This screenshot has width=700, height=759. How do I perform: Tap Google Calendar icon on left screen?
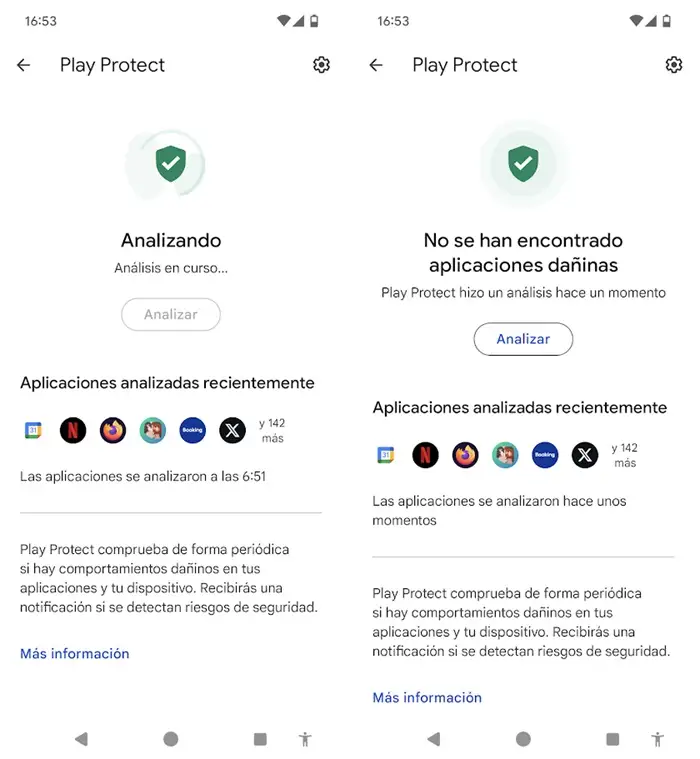coord(33,430)
